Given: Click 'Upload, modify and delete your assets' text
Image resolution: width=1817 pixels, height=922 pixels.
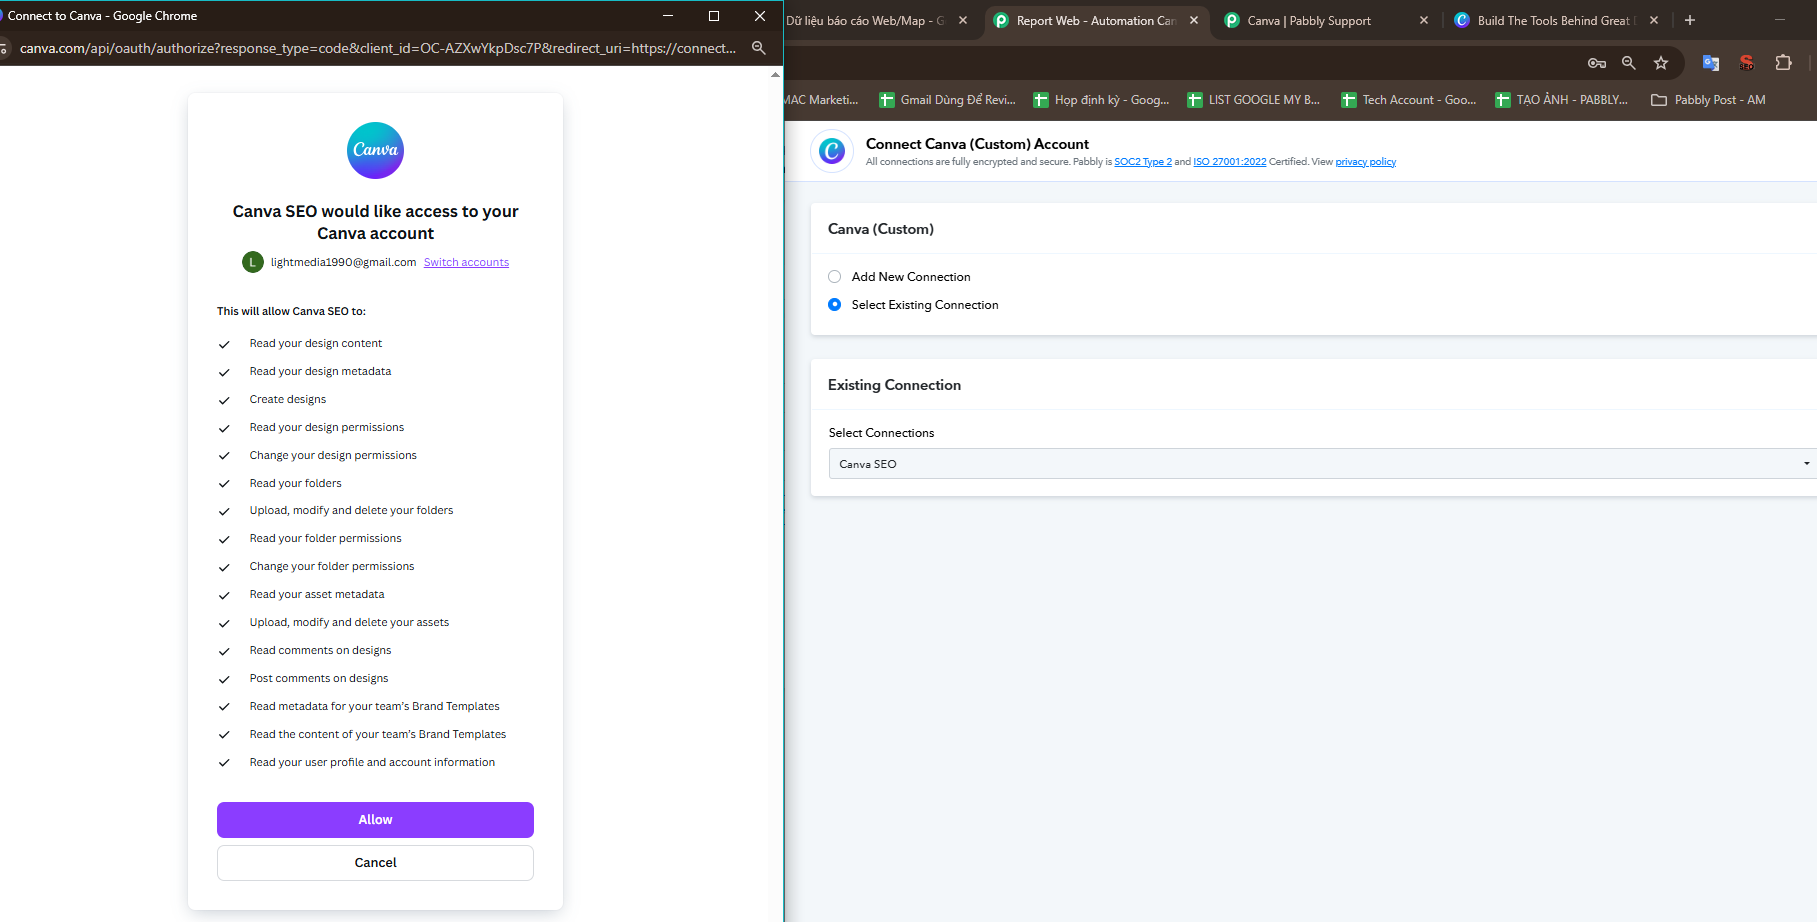Looking at the screenshot, I should click(x=349, y=622).
